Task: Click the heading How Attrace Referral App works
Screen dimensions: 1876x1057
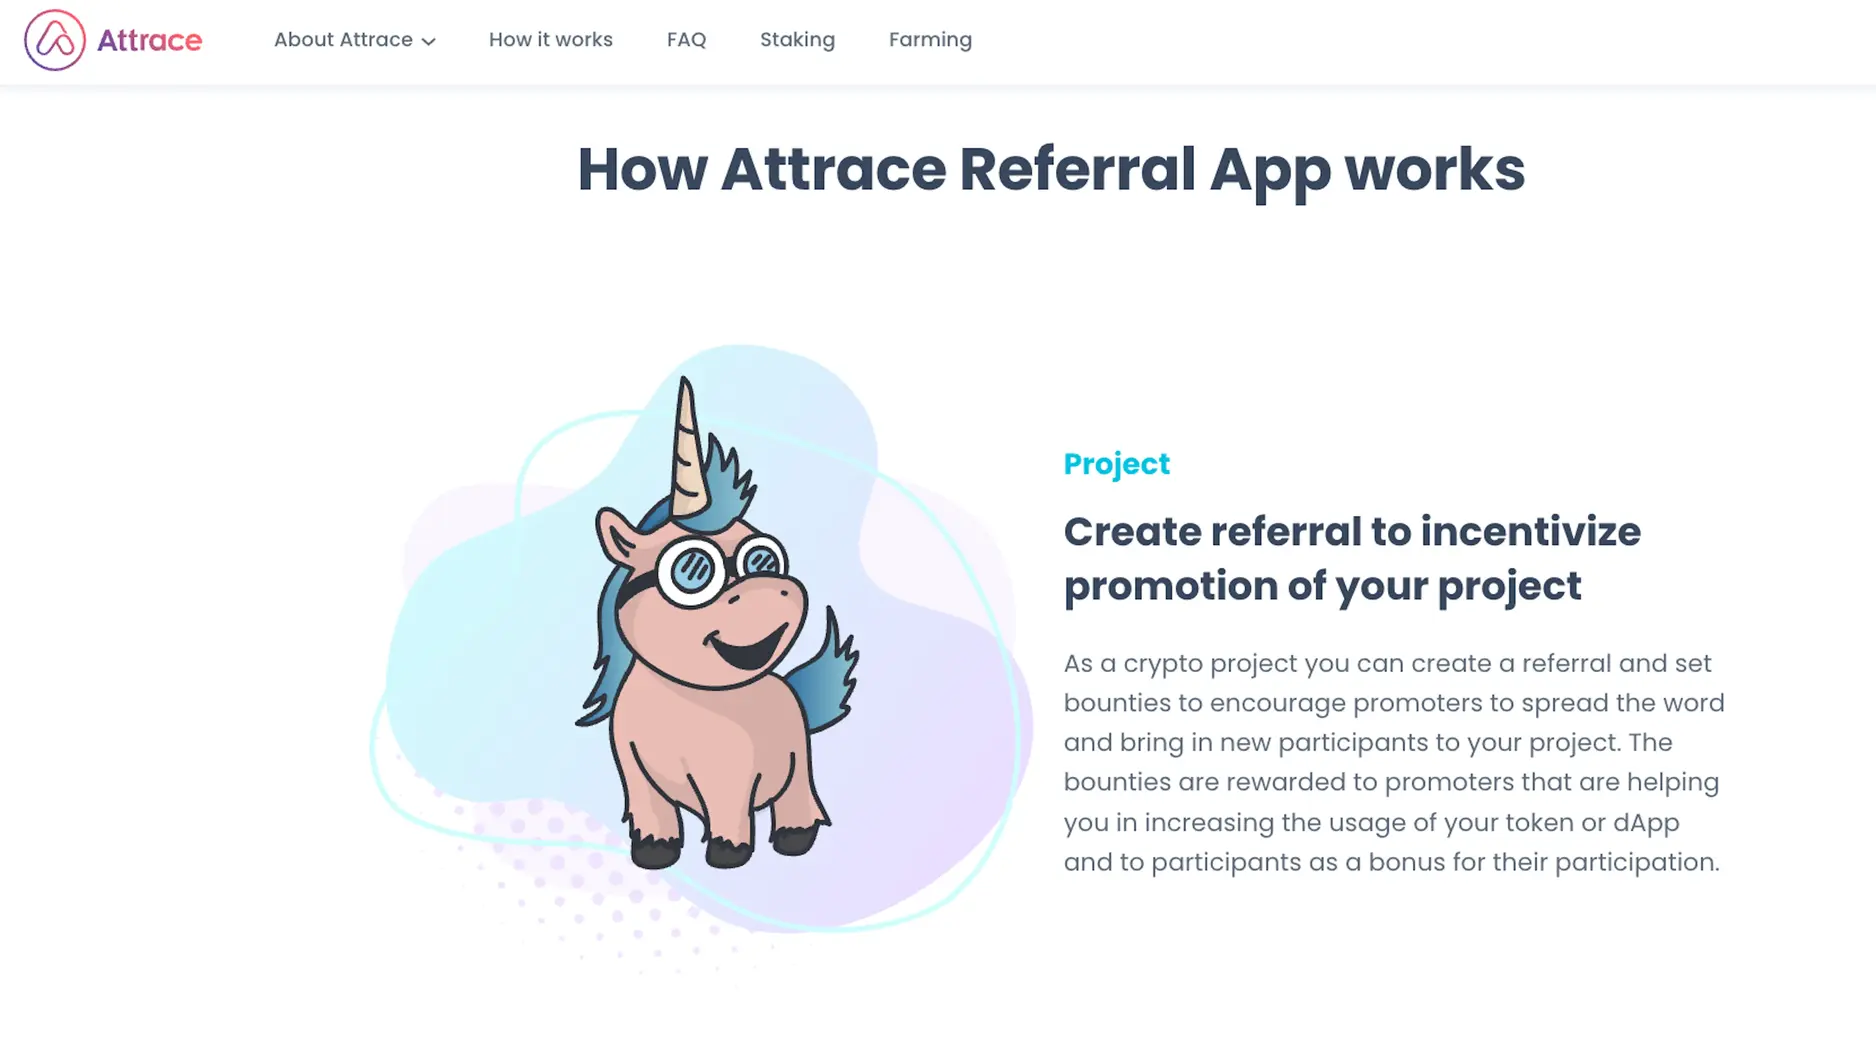Action: pos(1051,170)
